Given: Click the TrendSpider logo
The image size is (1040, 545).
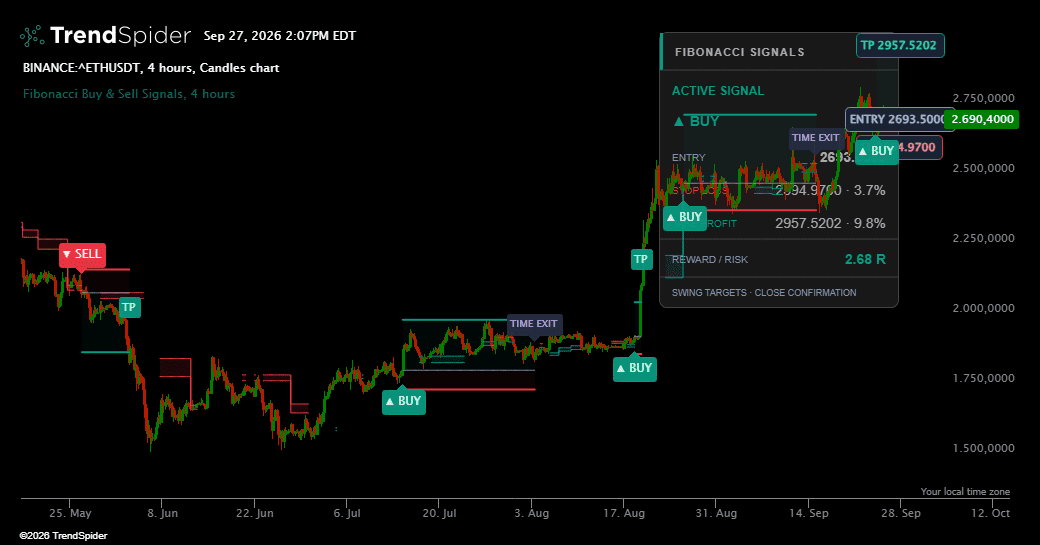Looking at the screenshot, I should [105, 36].
